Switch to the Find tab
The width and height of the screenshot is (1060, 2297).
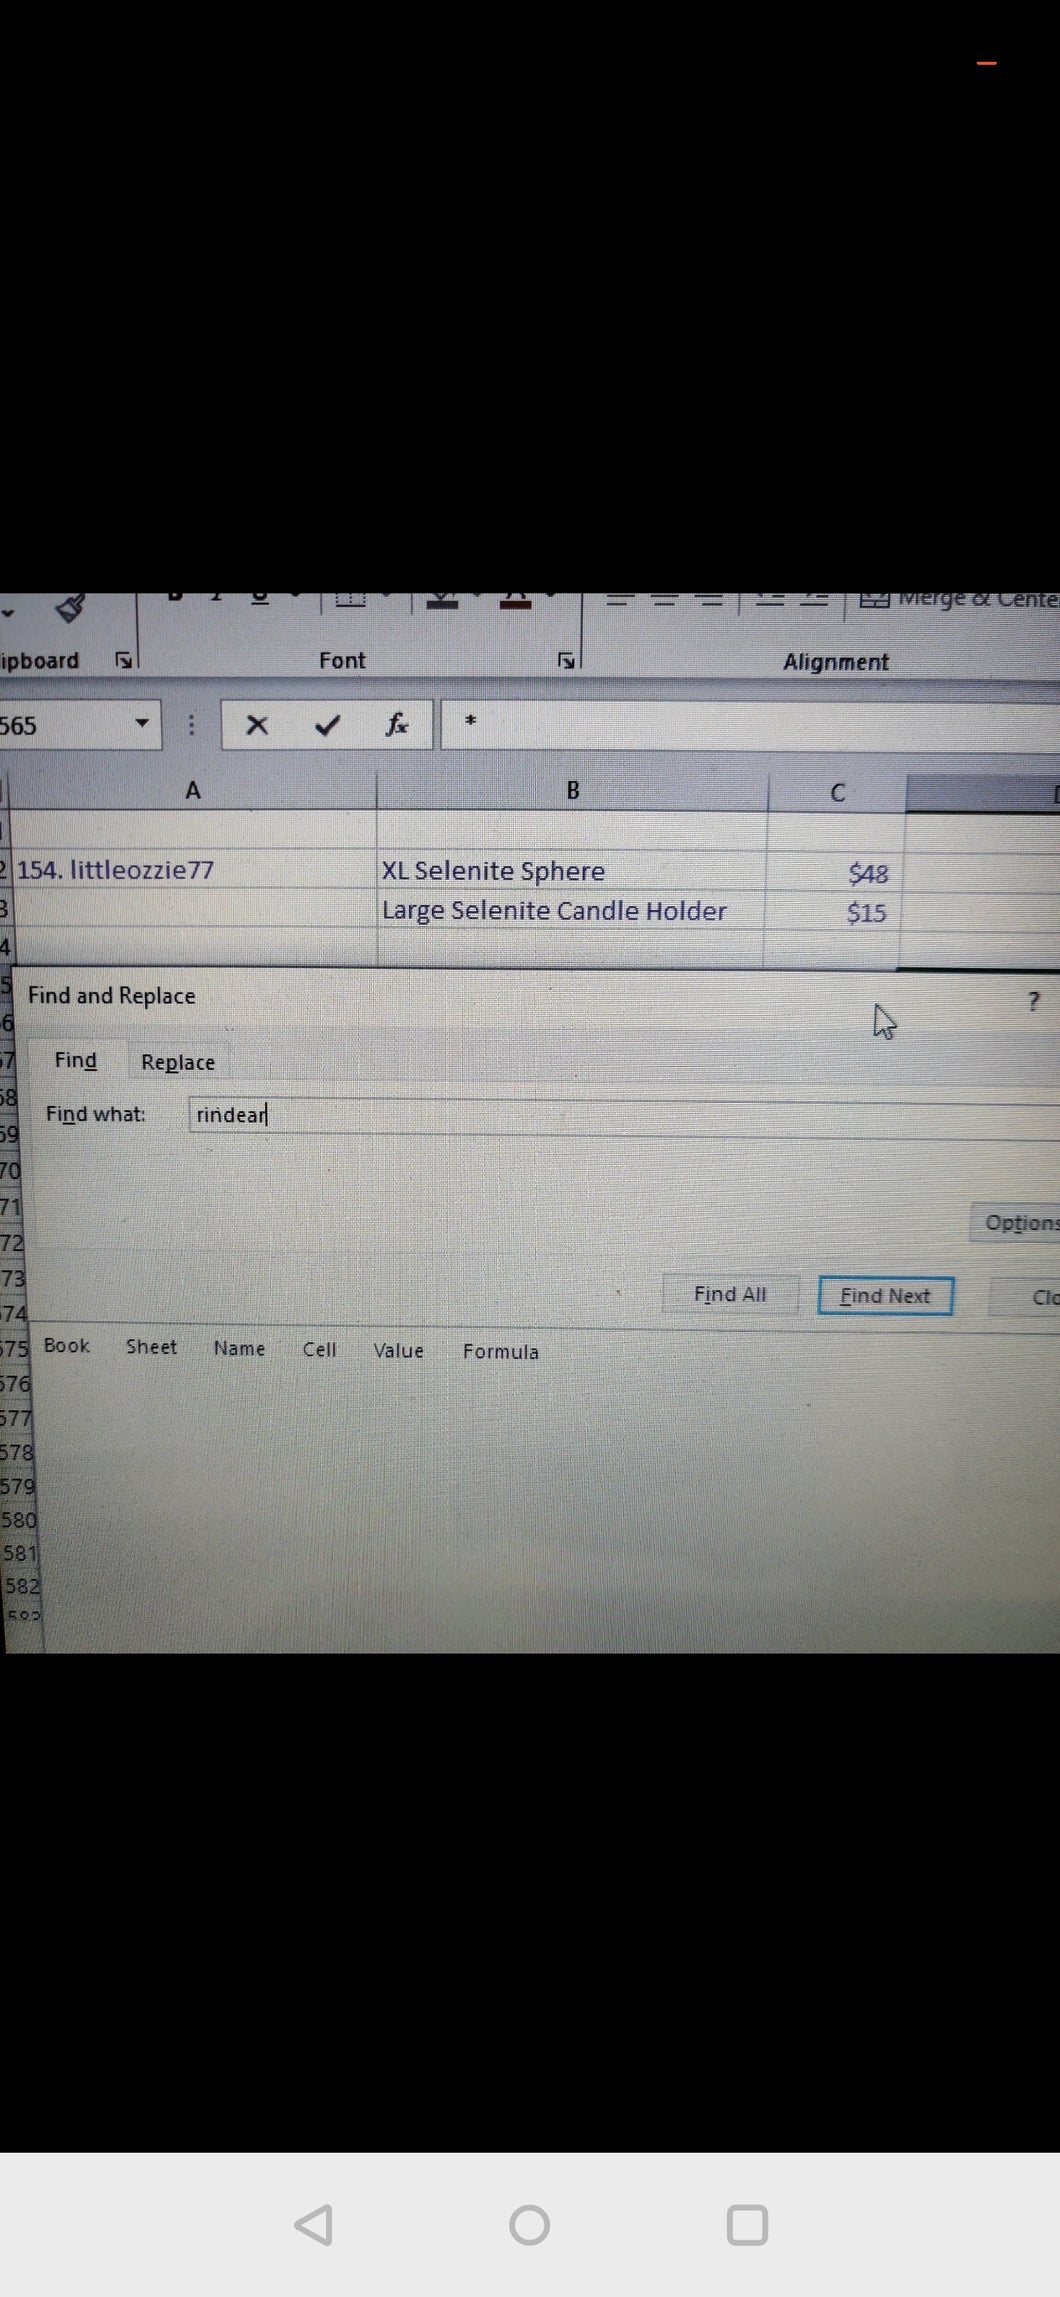pos(76,1061)
